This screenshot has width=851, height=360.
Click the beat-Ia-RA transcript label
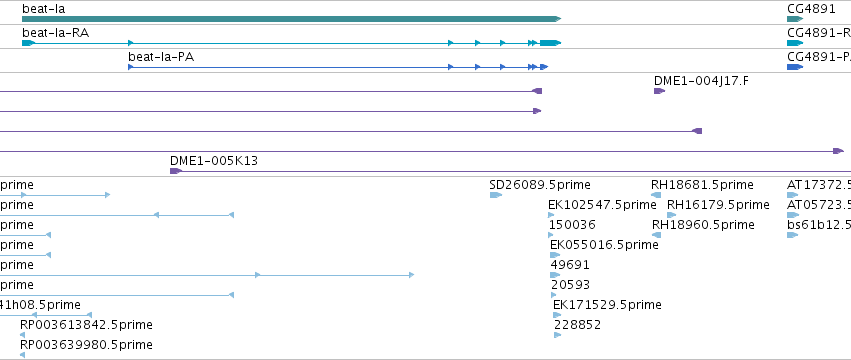click(56, 33)
